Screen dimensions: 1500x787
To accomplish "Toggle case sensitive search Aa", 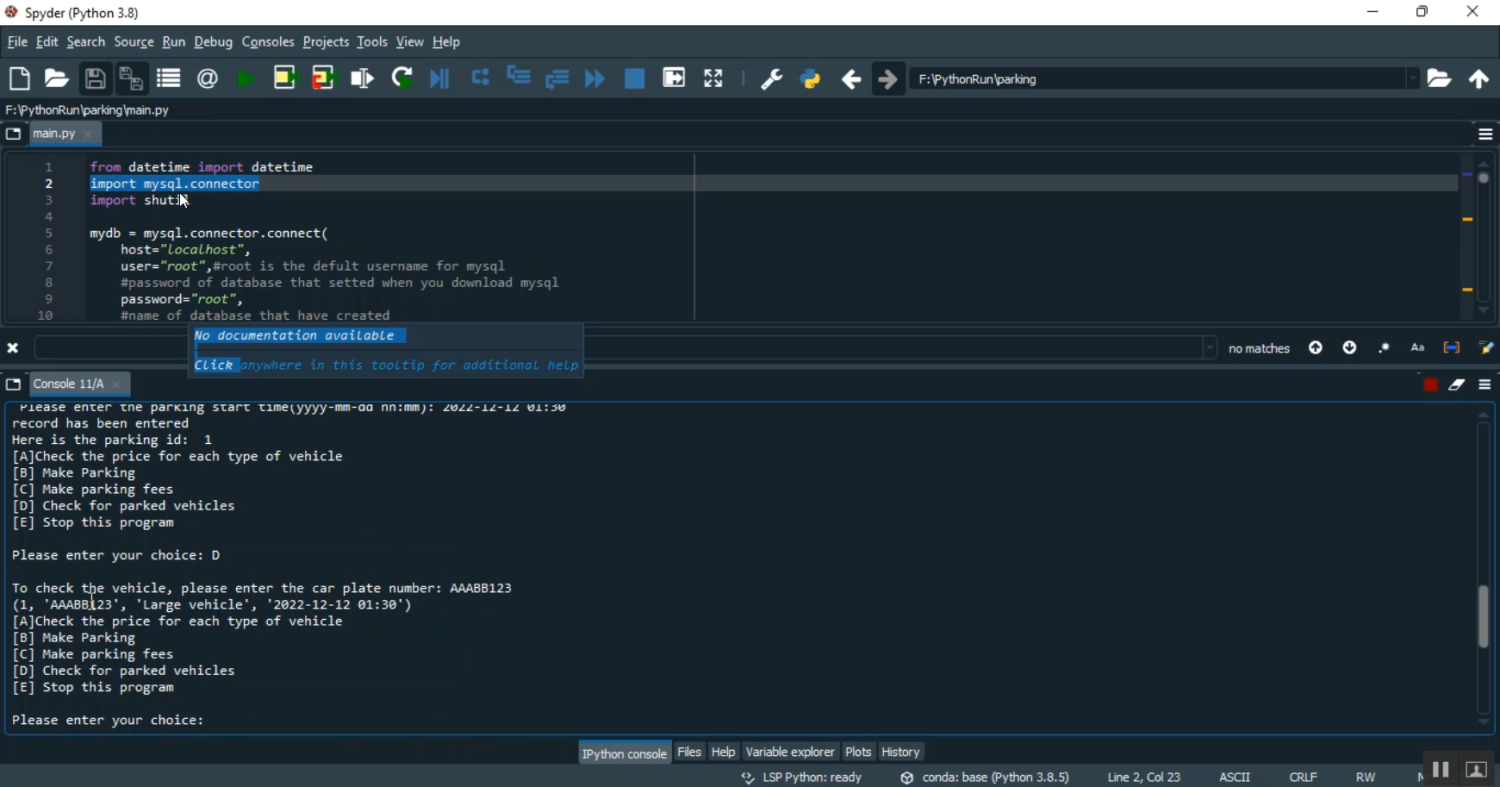I will (x=1417, y=348).
